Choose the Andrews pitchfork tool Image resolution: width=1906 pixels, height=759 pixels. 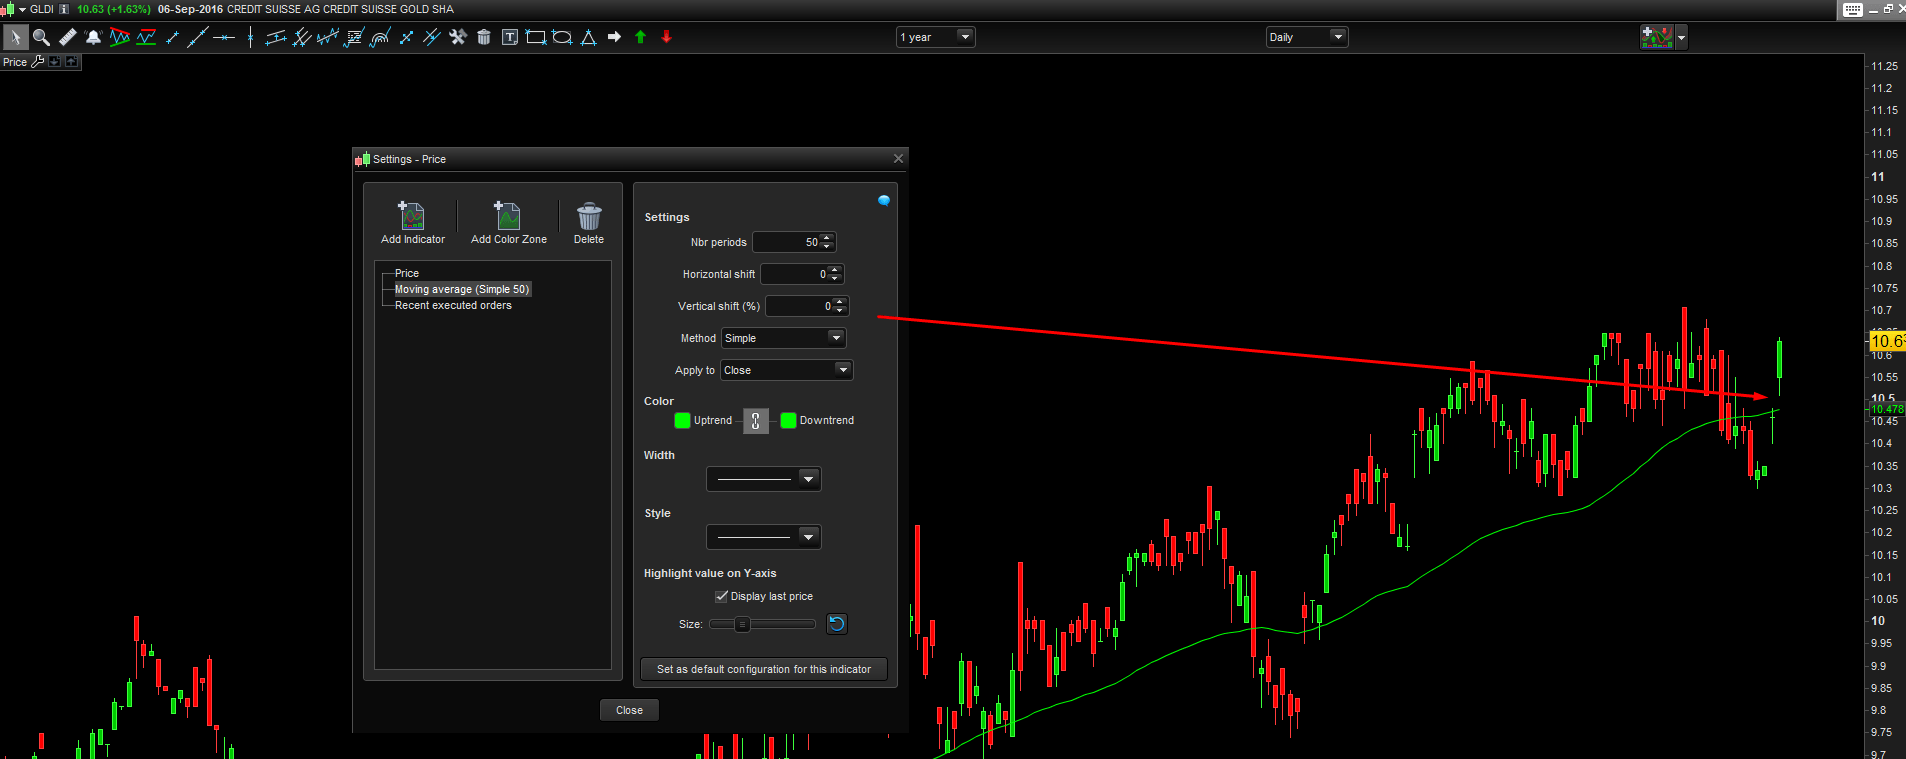click(301, 37)
